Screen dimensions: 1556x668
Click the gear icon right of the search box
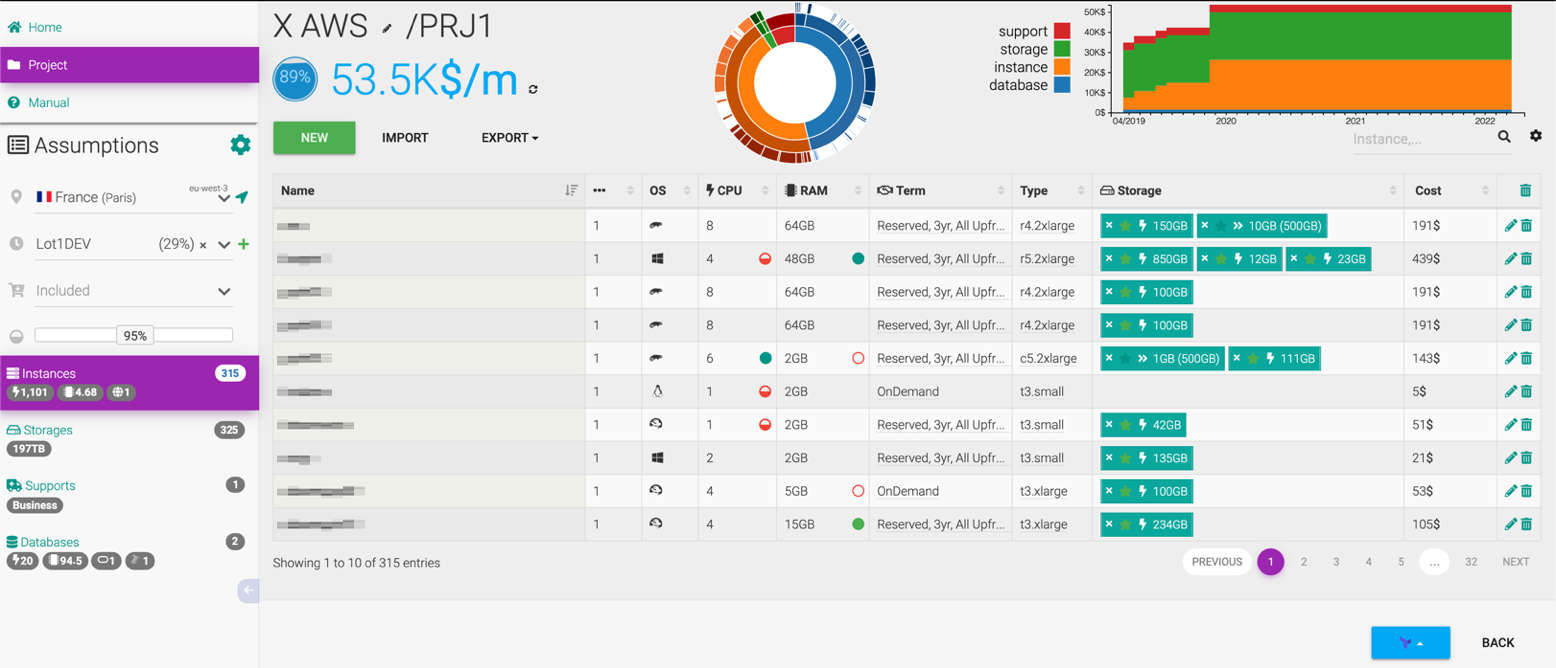pyautogui.click(x=1537, y=135)
